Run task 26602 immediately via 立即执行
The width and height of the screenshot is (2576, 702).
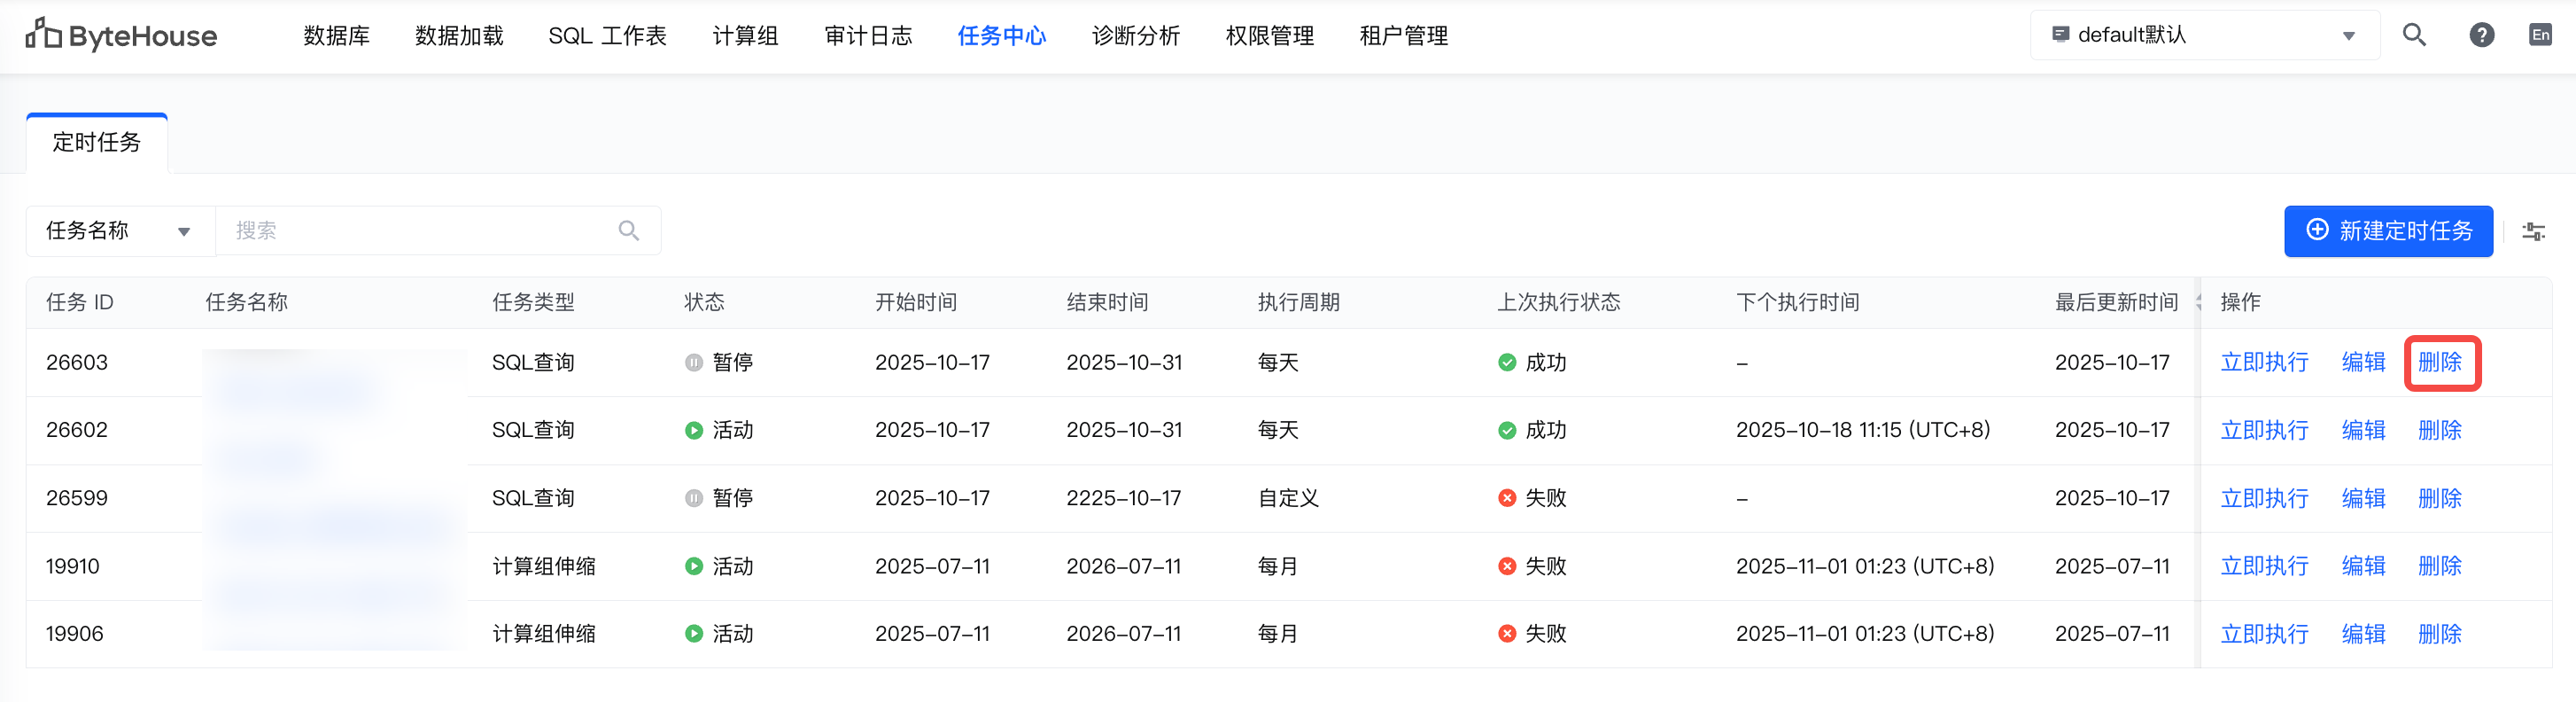pos(2264,430)
